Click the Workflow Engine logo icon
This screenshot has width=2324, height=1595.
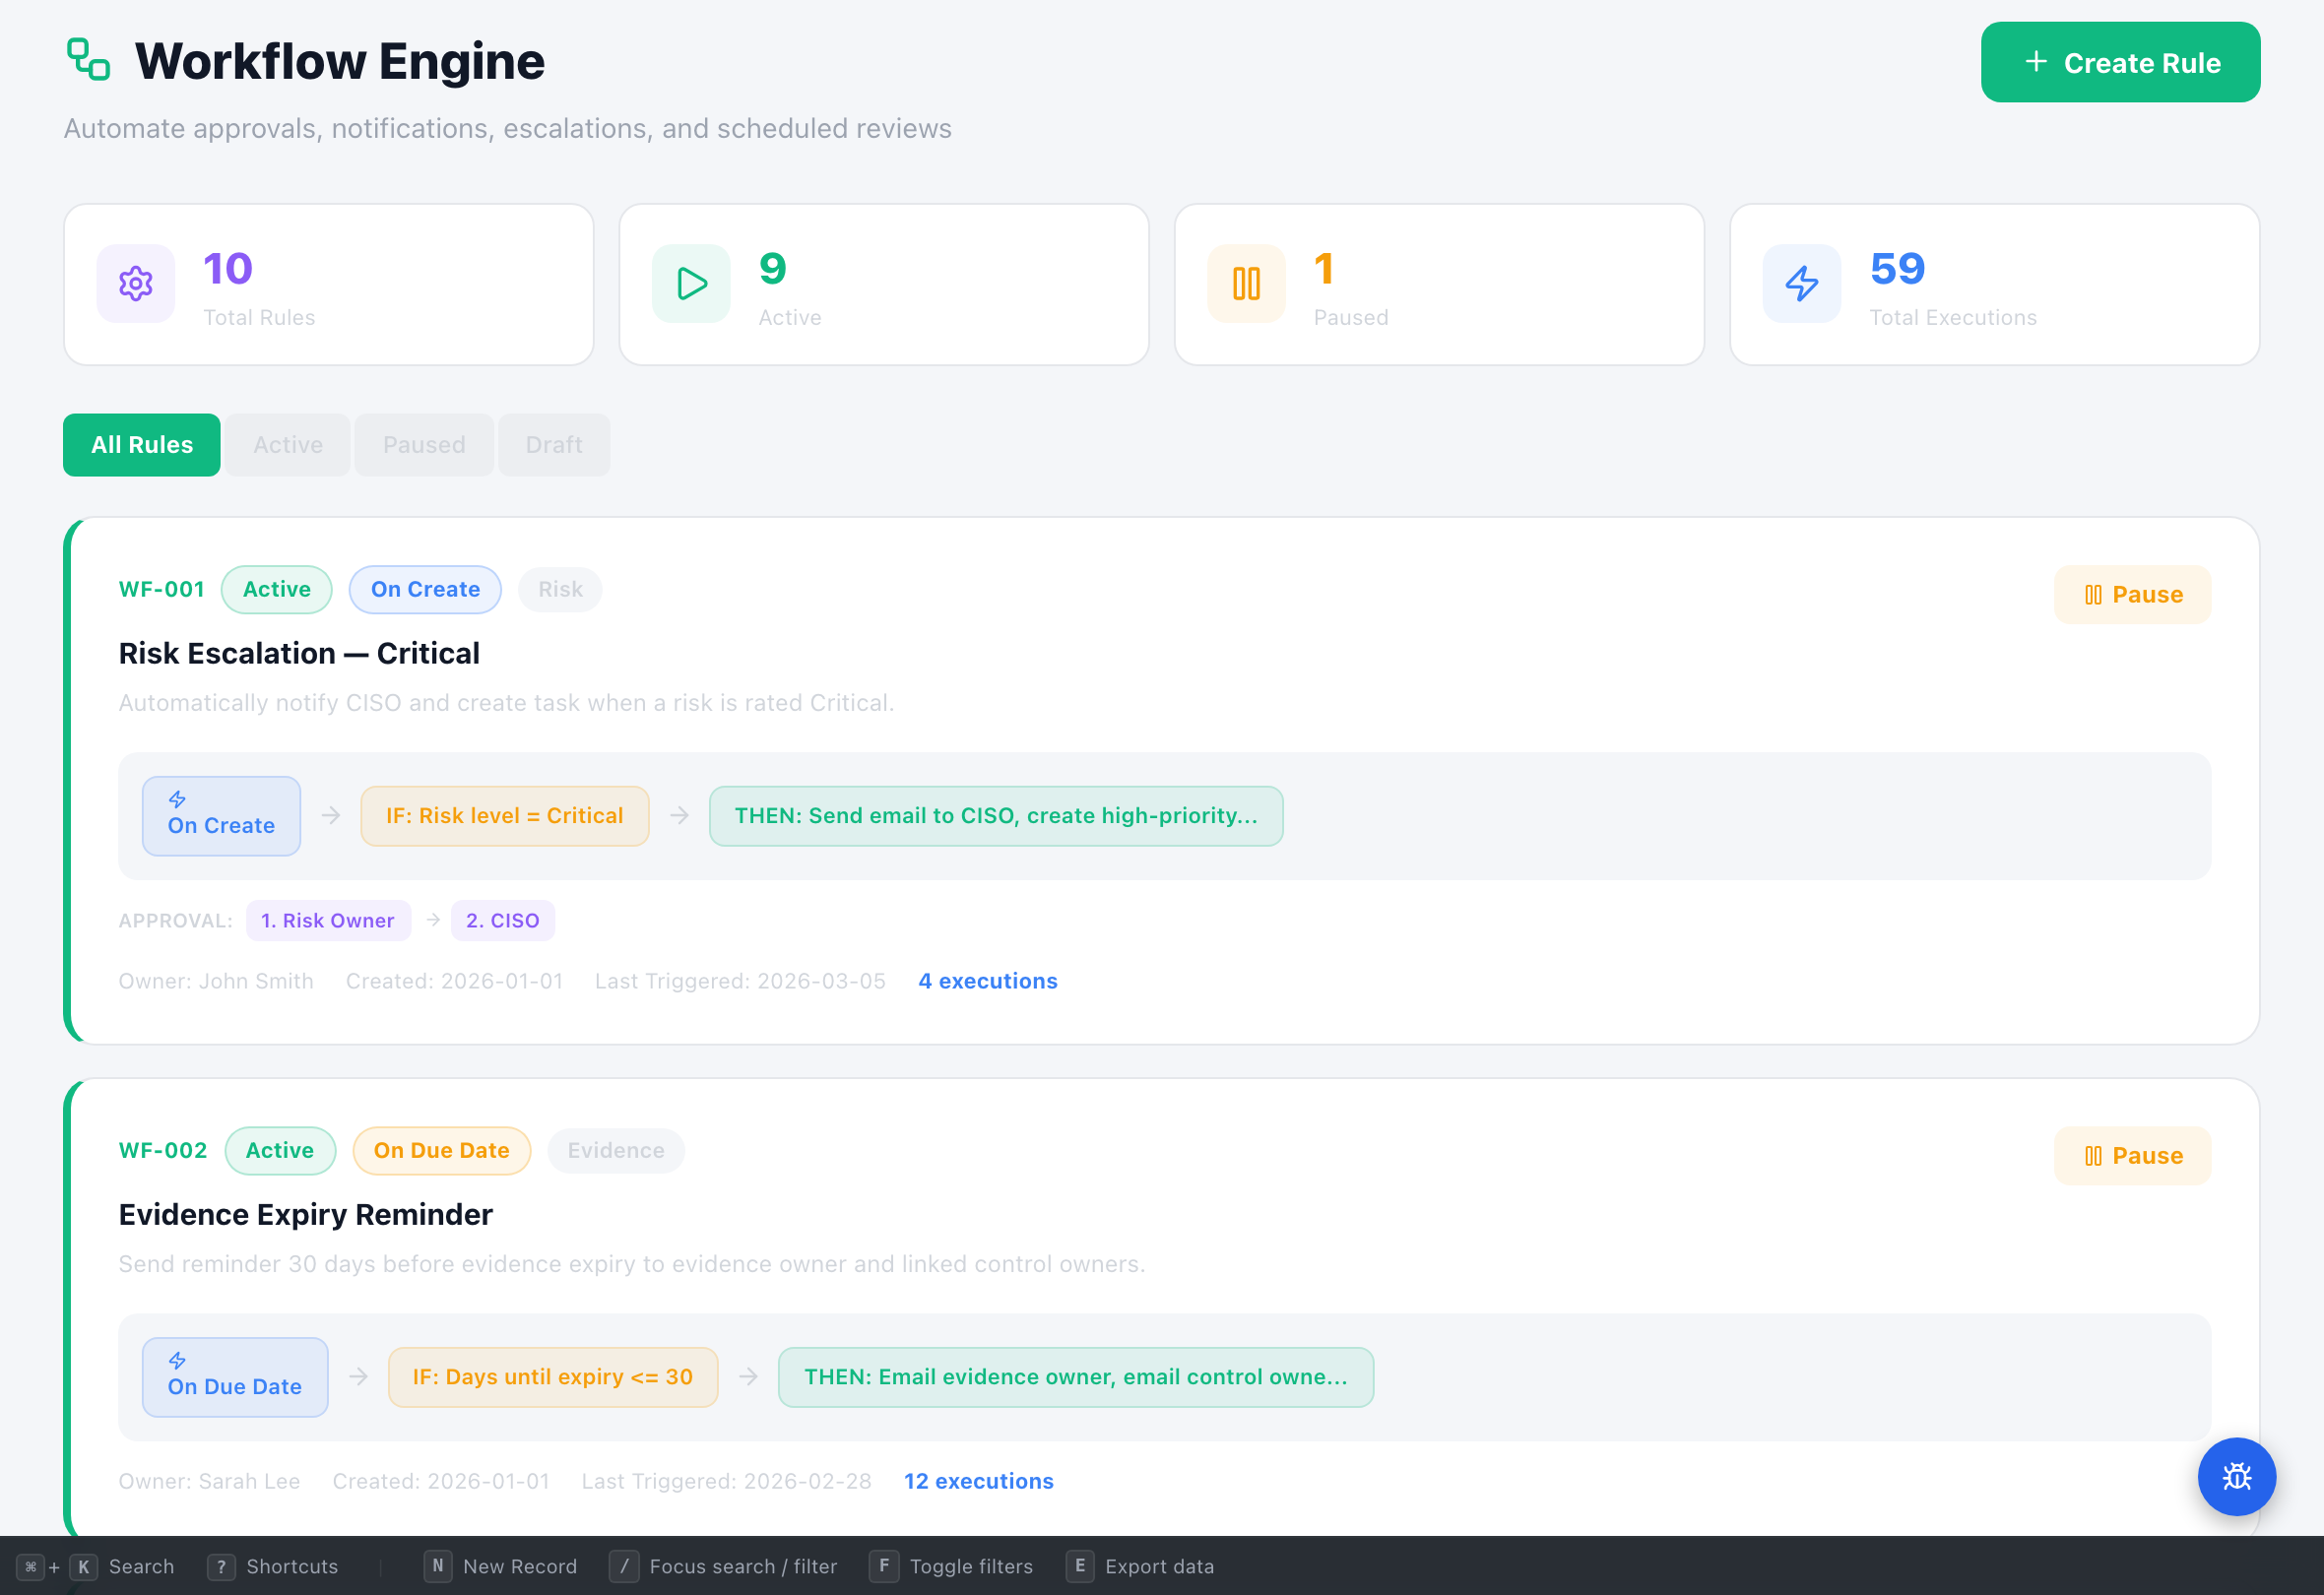[87, 59]
